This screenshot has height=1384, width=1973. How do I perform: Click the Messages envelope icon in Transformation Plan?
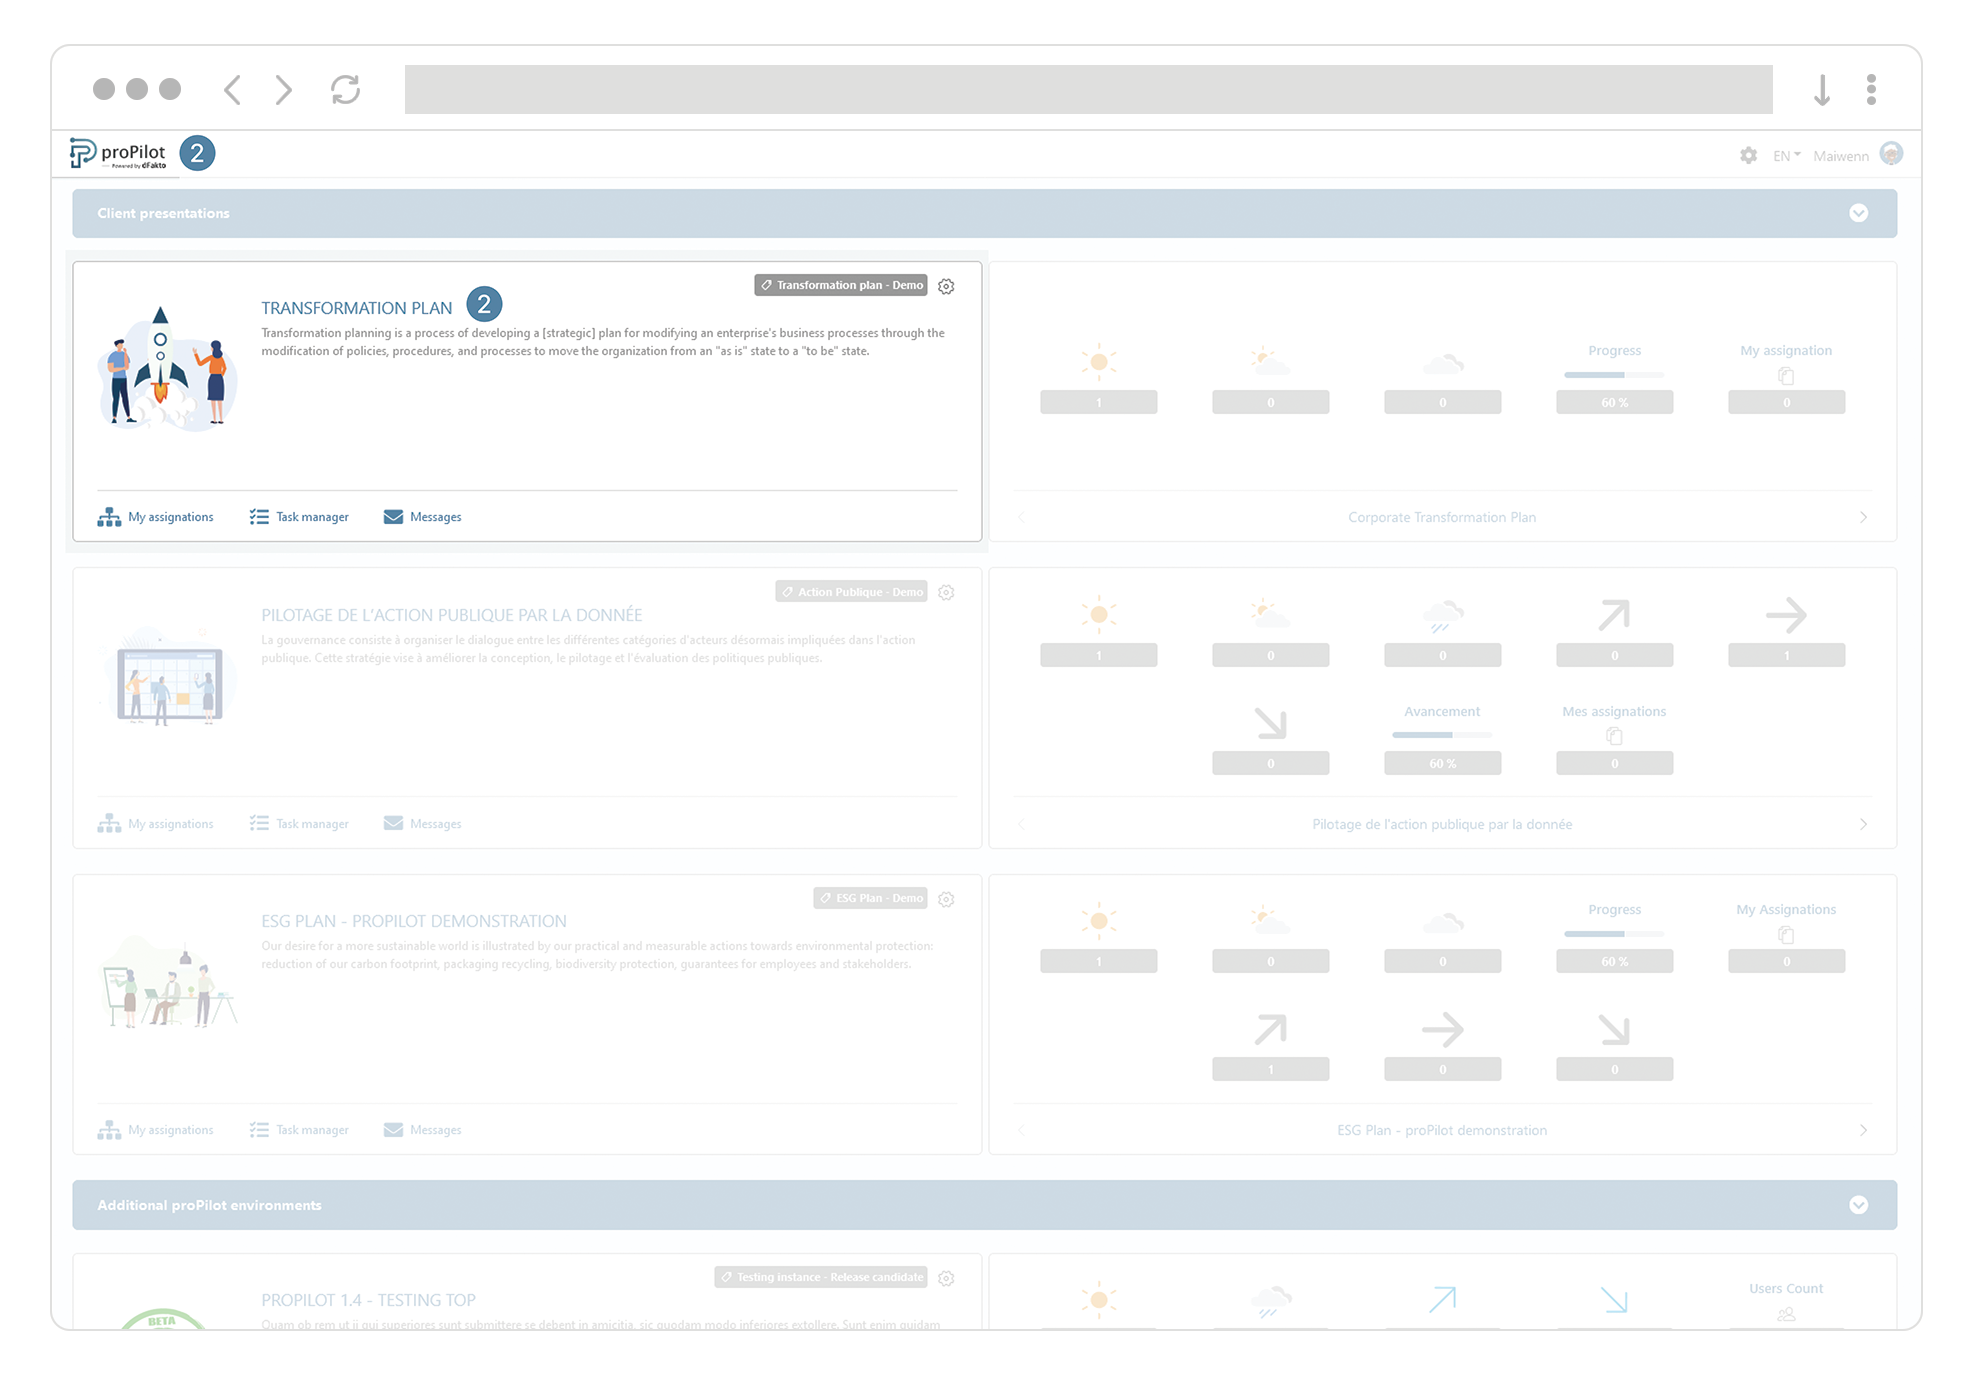pos(393,517)
